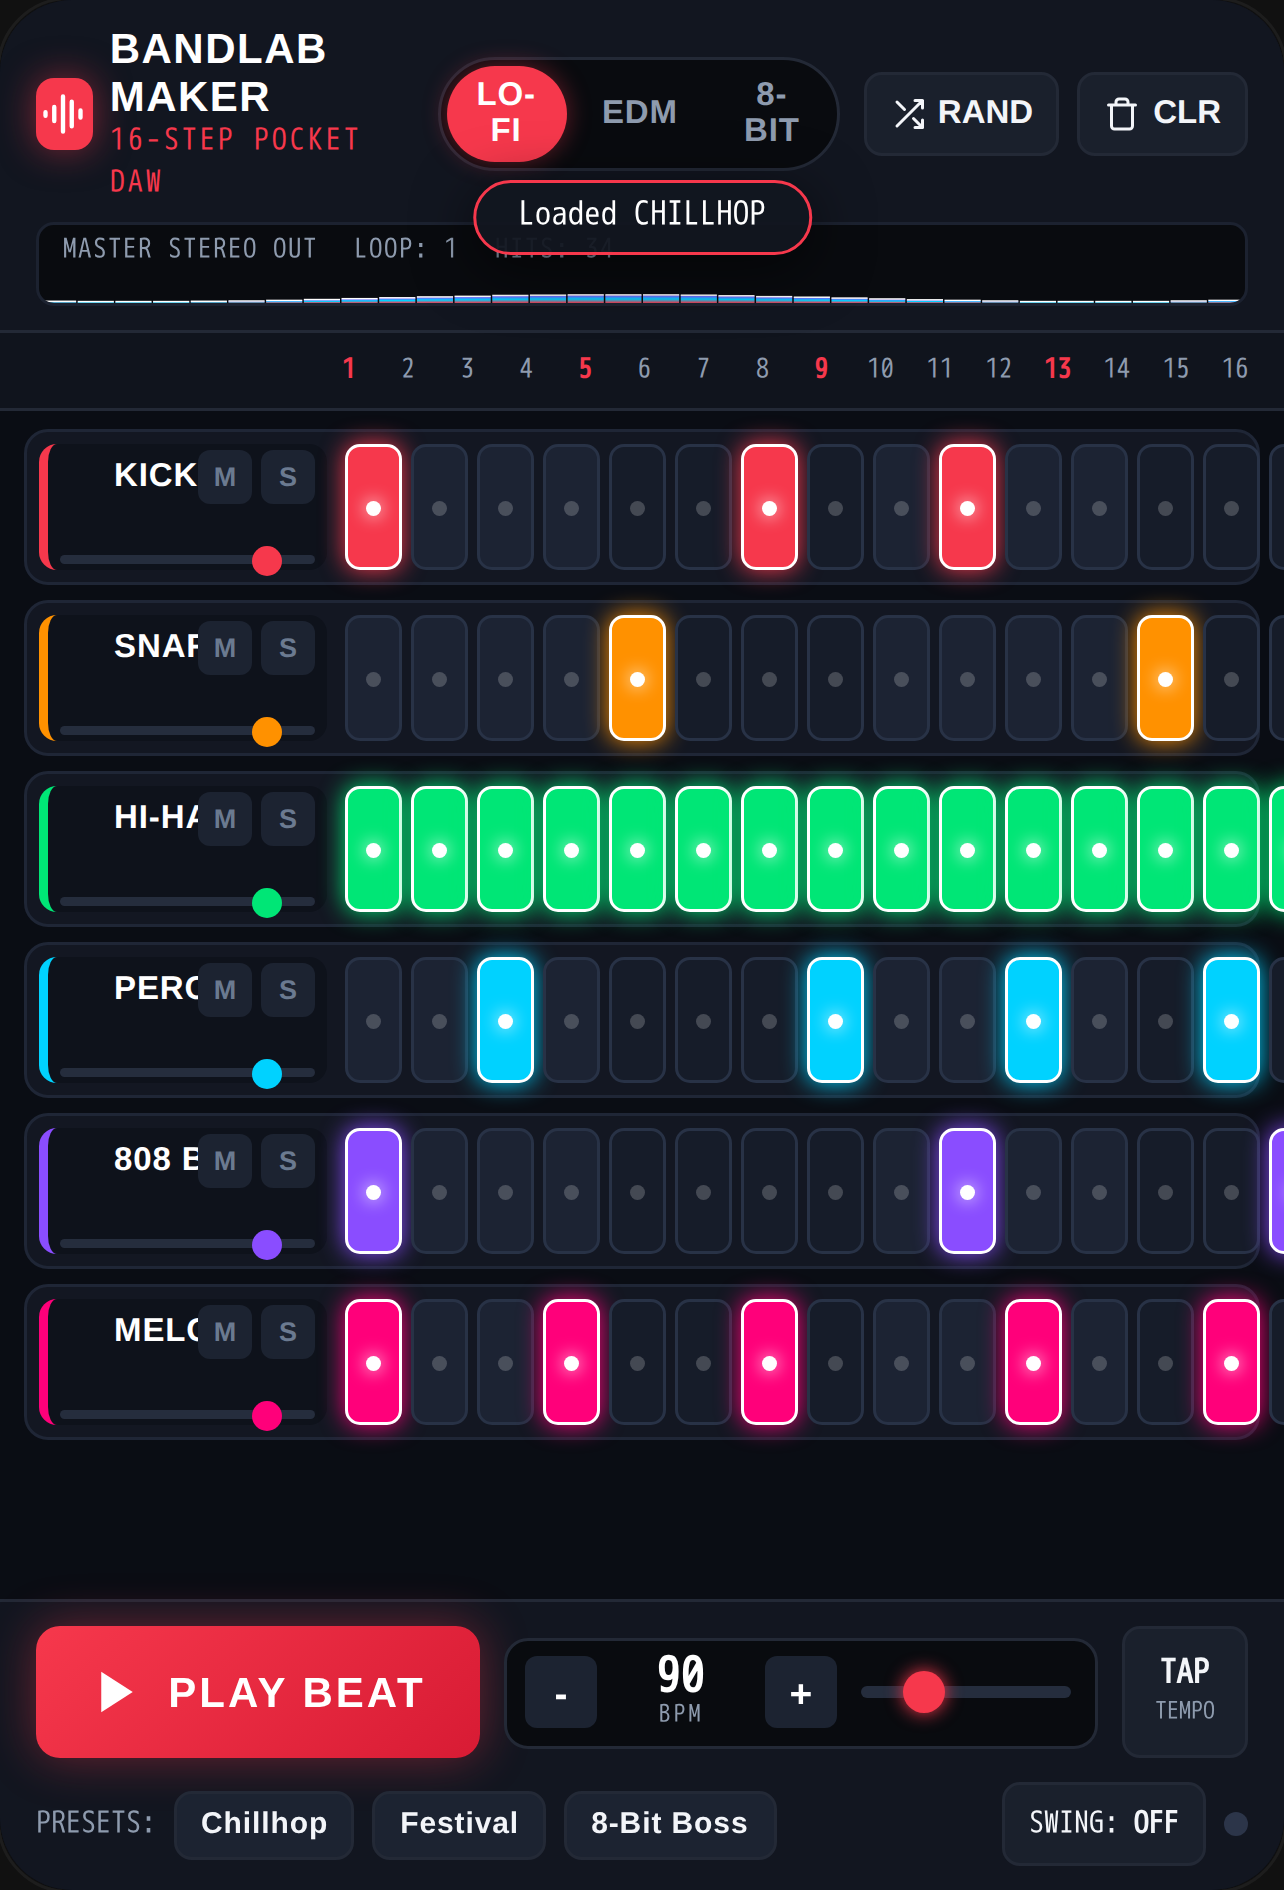Click the trash icon on CLR
The image size is (1284, 1890).
(1122, 114)
